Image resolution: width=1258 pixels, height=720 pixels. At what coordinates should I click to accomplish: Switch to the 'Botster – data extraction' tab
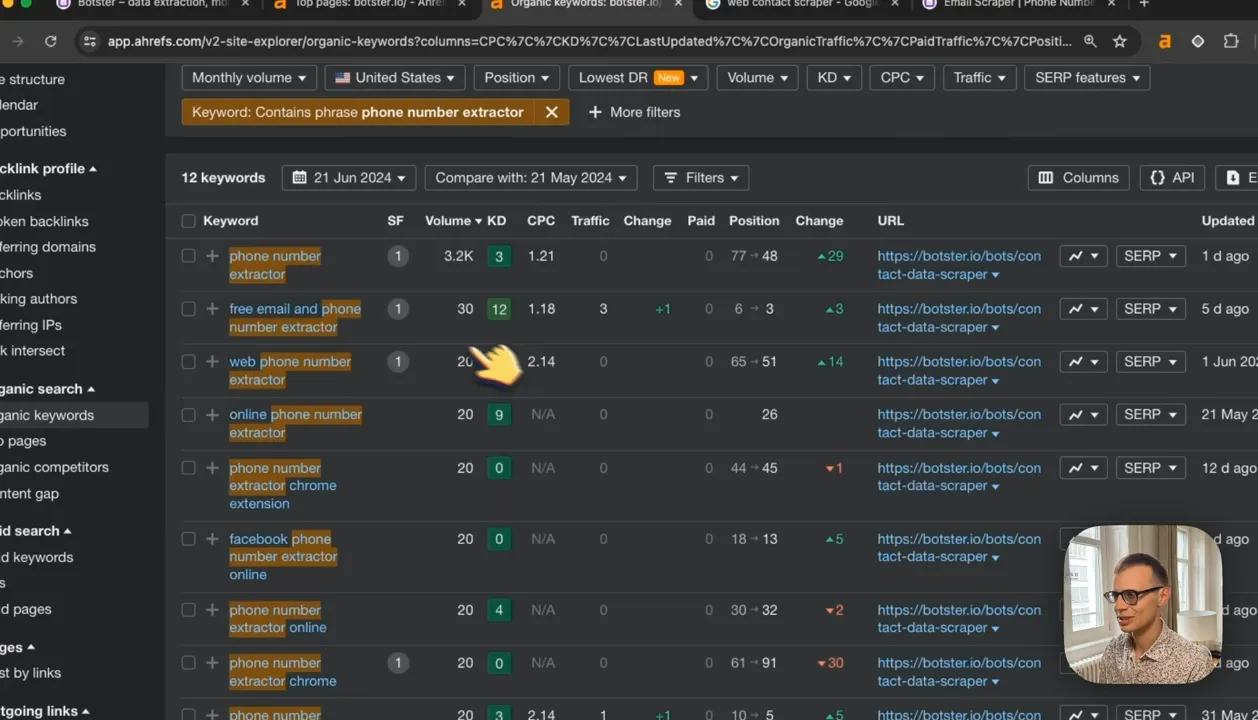(x=153, y=4)
